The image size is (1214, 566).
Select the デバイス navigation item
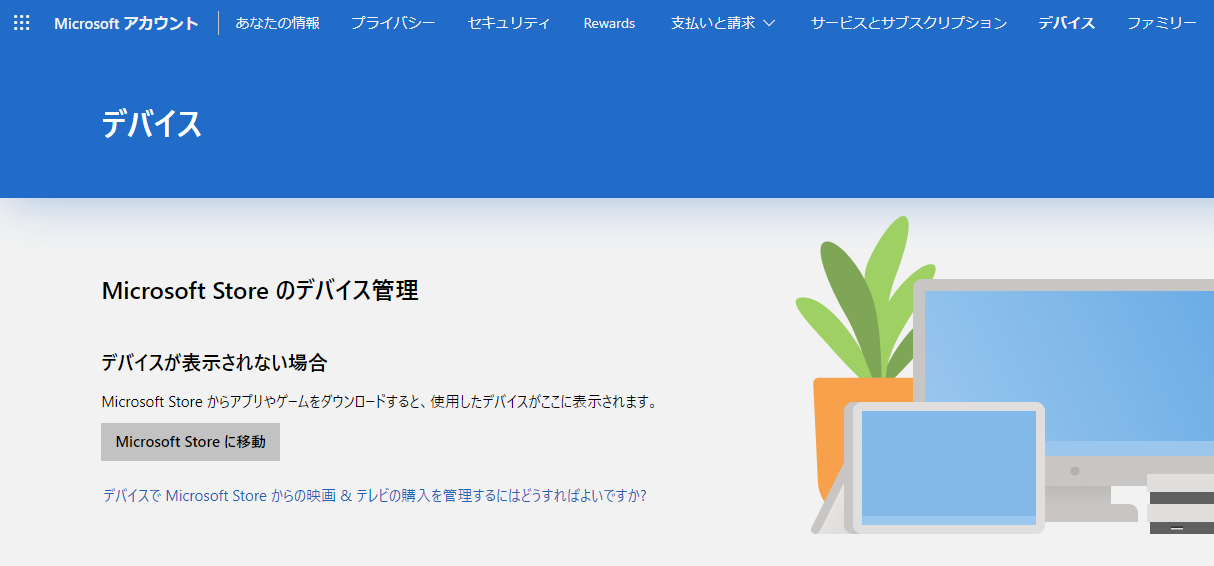pyautogui.click(x=1066, y=23)
